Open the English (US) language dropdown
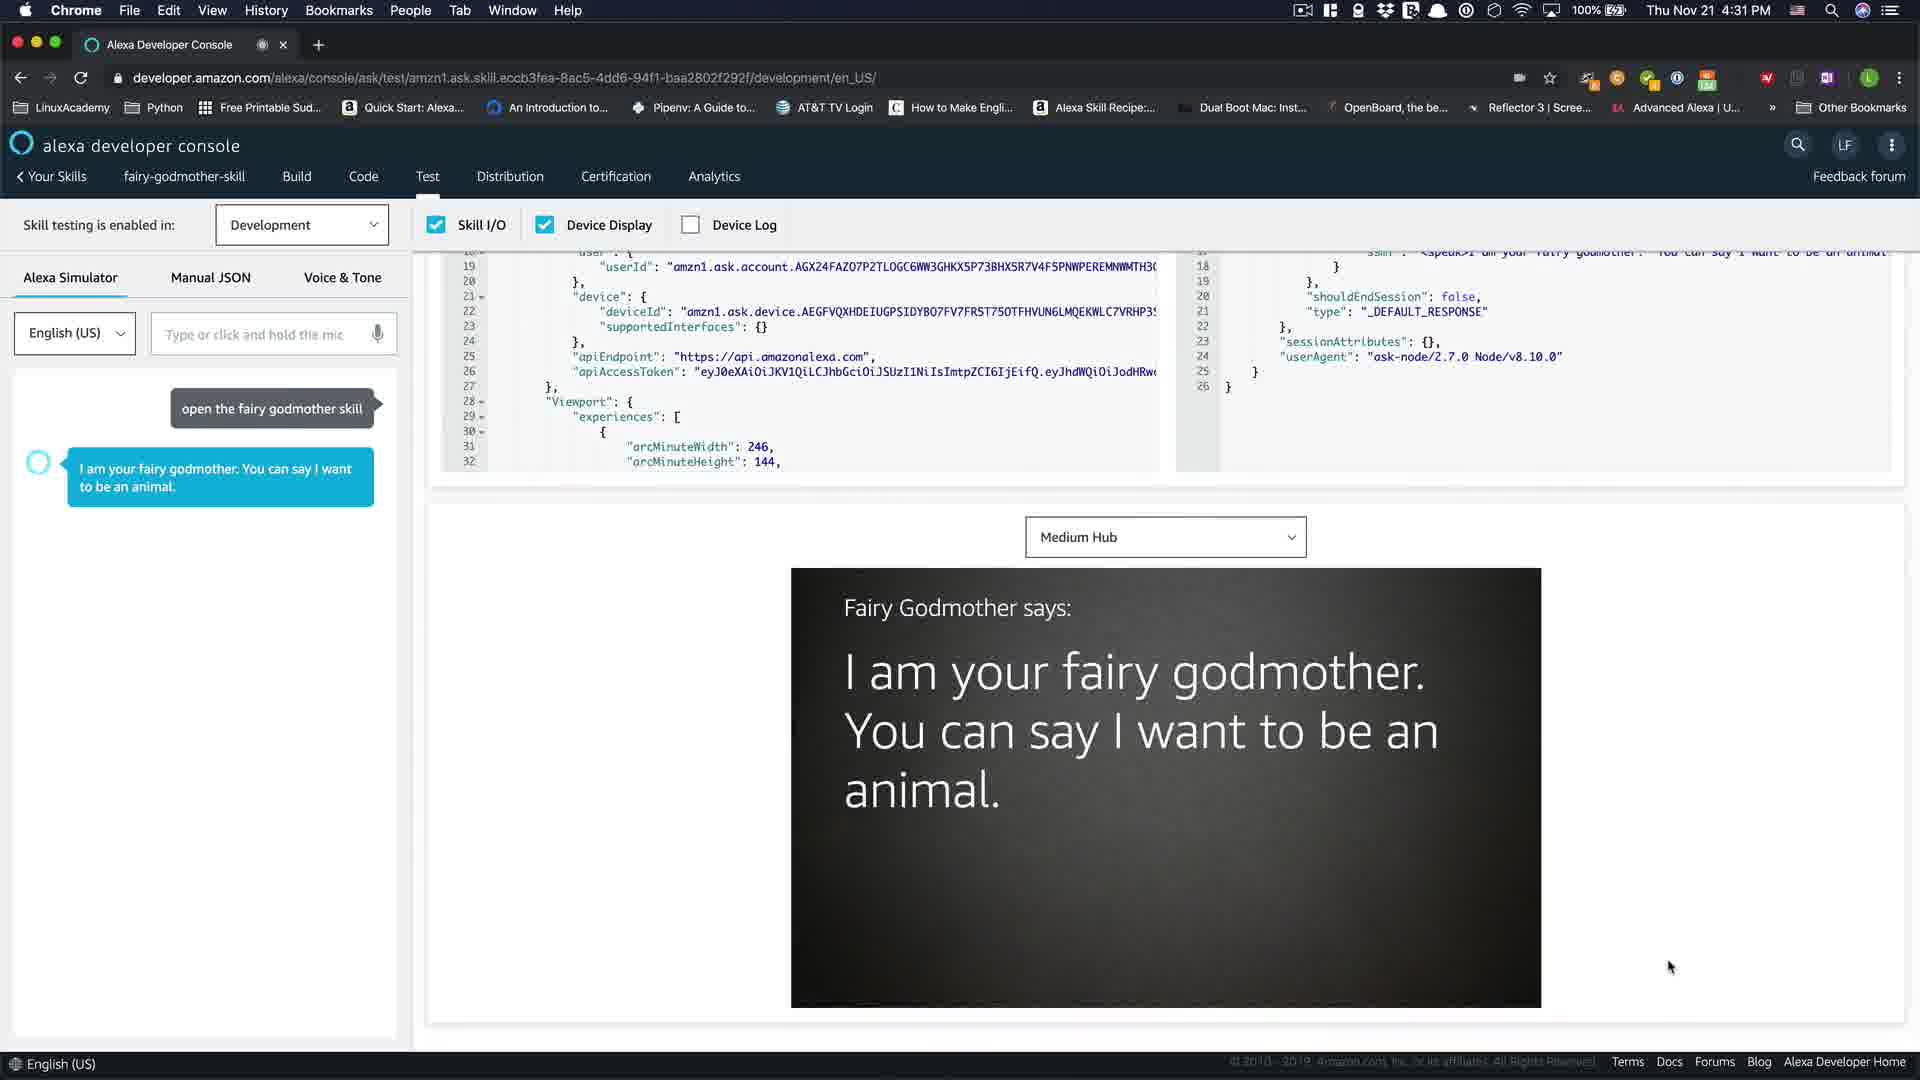 coord(75,333)
